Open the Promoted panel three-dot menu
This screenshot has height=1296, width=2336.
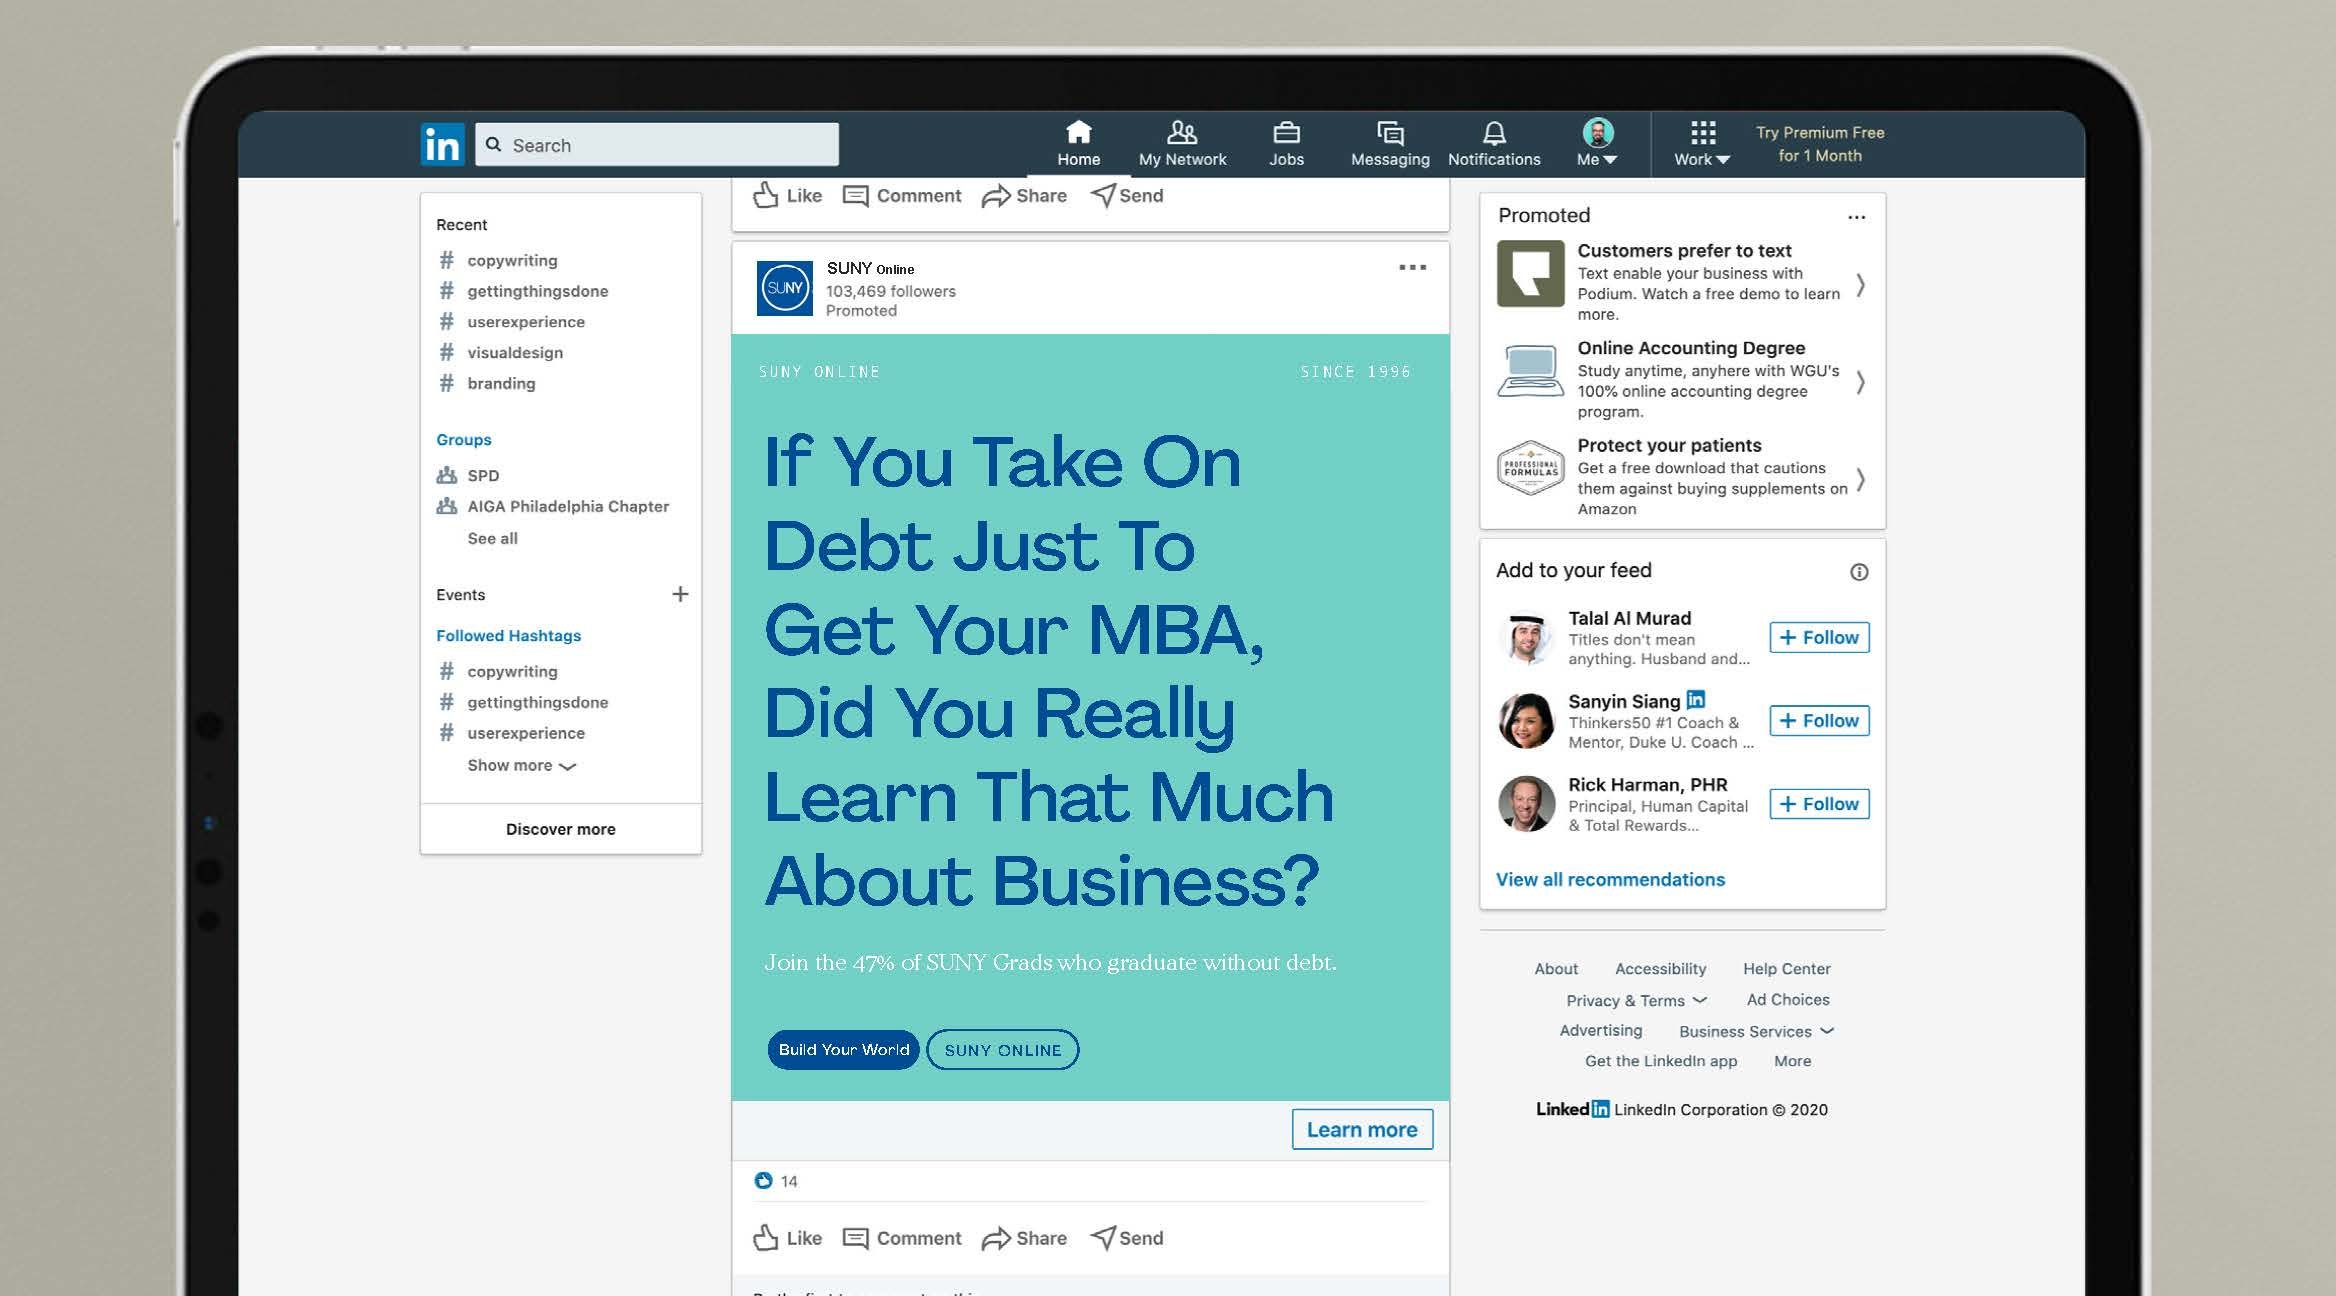pos(1856,217)
